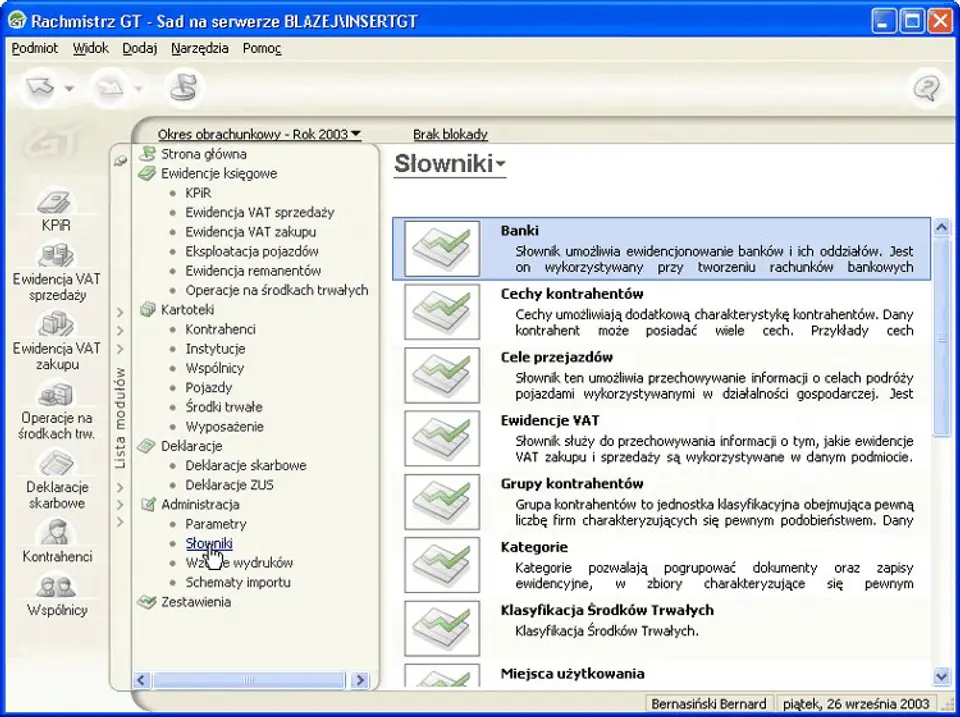Click the module tree horizontal scrollbar thumb
The width and height of the screenshot is (960, 717).
point(249,680)
